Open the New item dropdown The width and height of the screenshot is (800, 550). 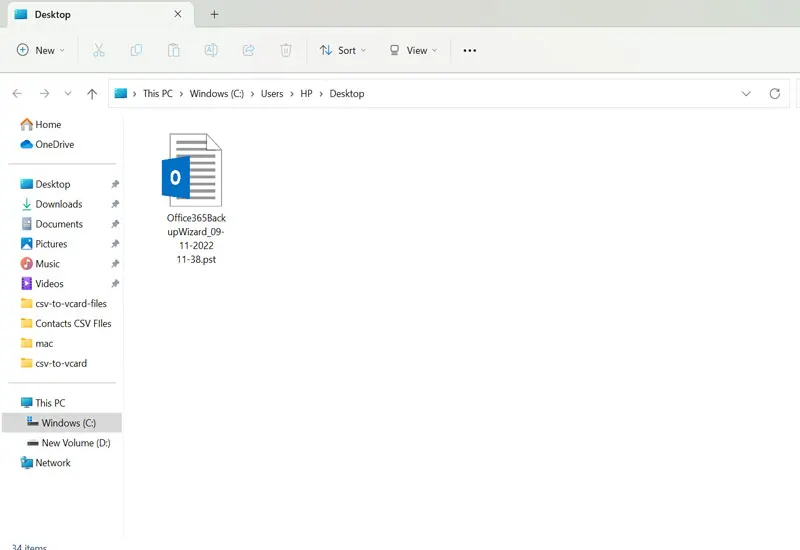(41, 50)
